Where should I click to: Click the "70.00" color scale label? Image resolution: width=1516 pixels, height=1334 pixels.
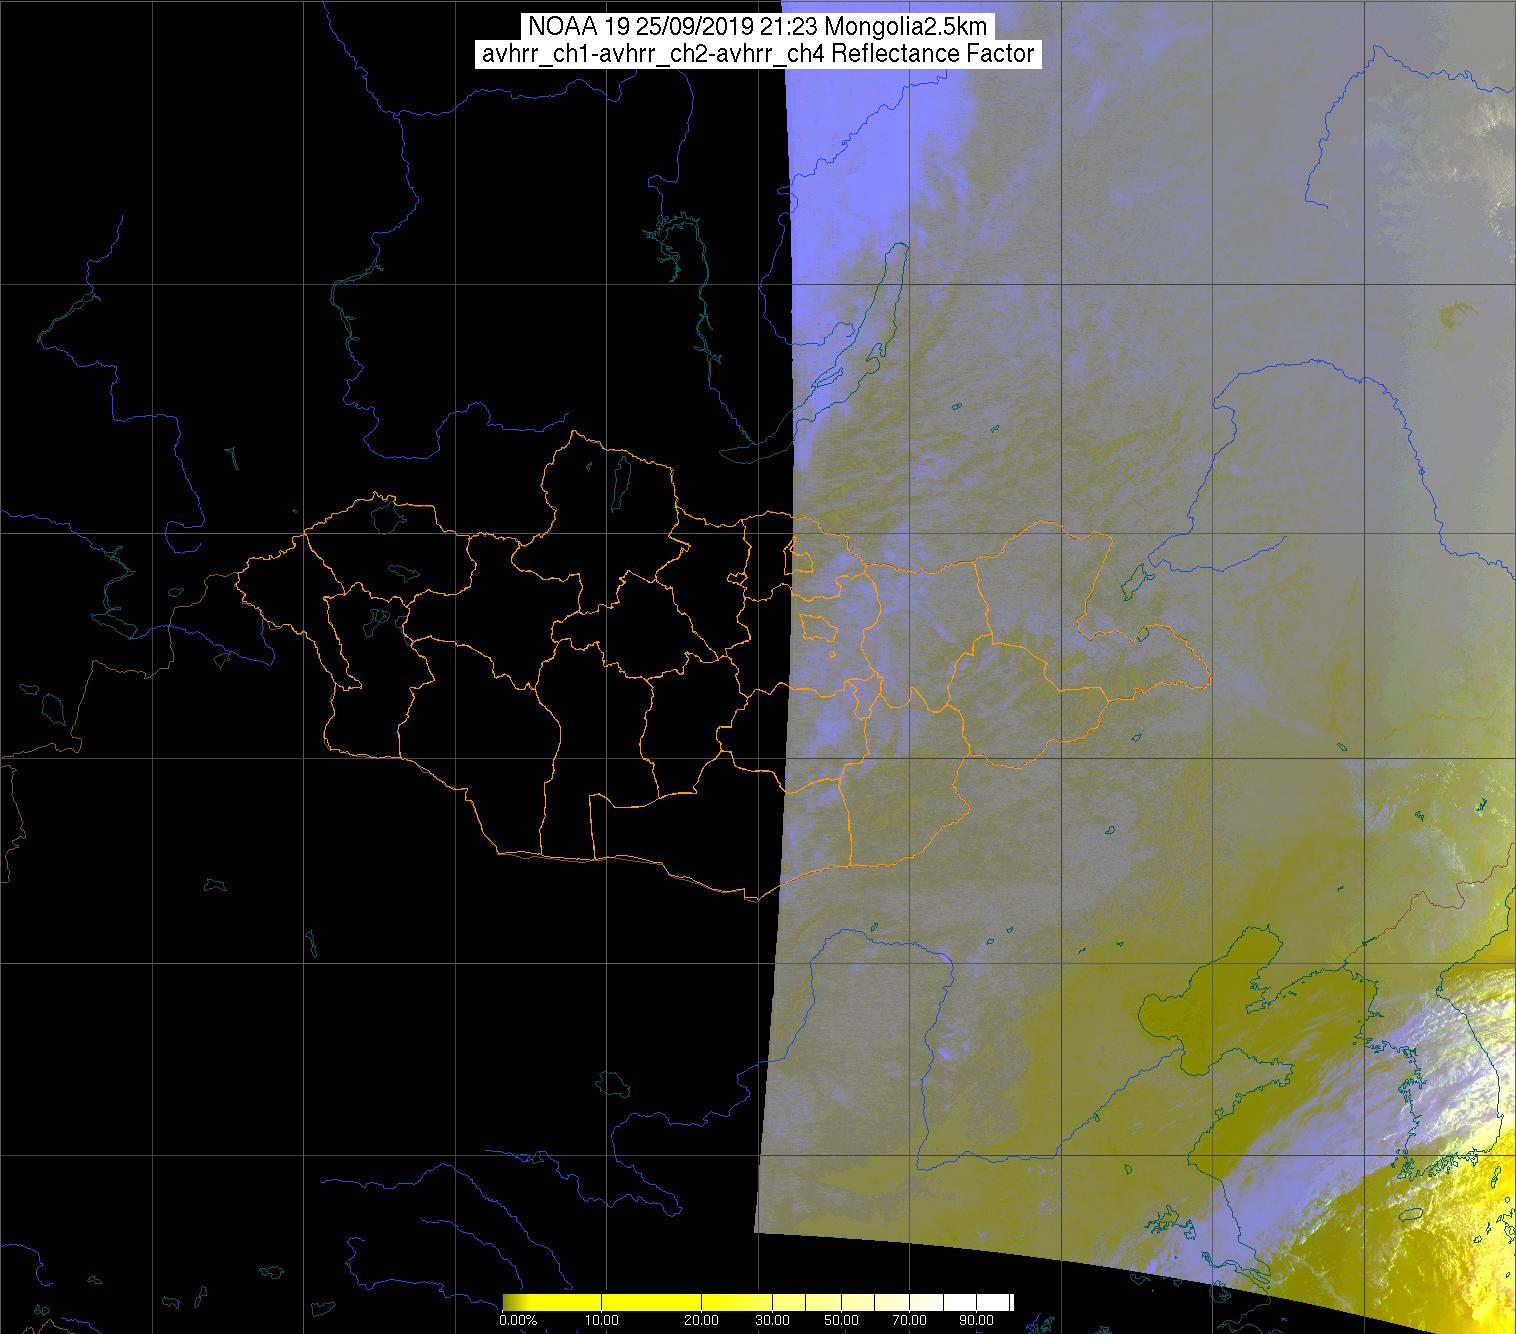coord(908,1320)
